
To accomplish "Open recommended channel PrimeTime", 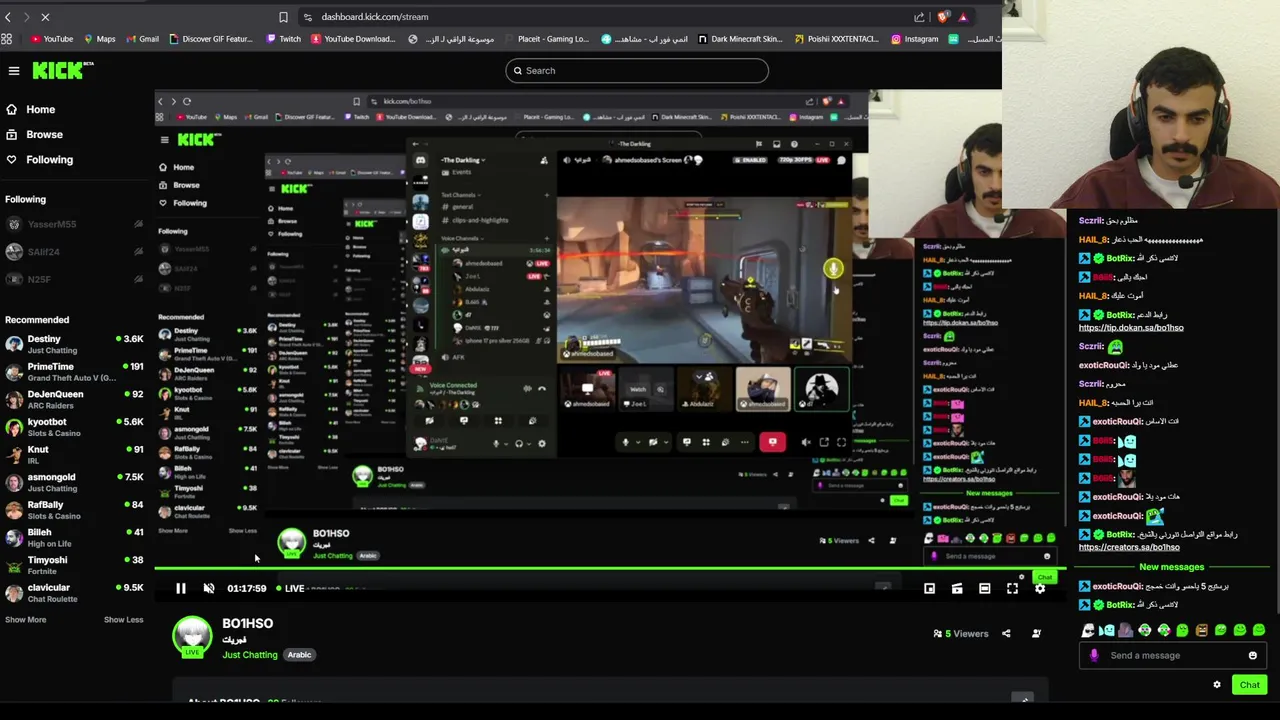I will point(75,372).
